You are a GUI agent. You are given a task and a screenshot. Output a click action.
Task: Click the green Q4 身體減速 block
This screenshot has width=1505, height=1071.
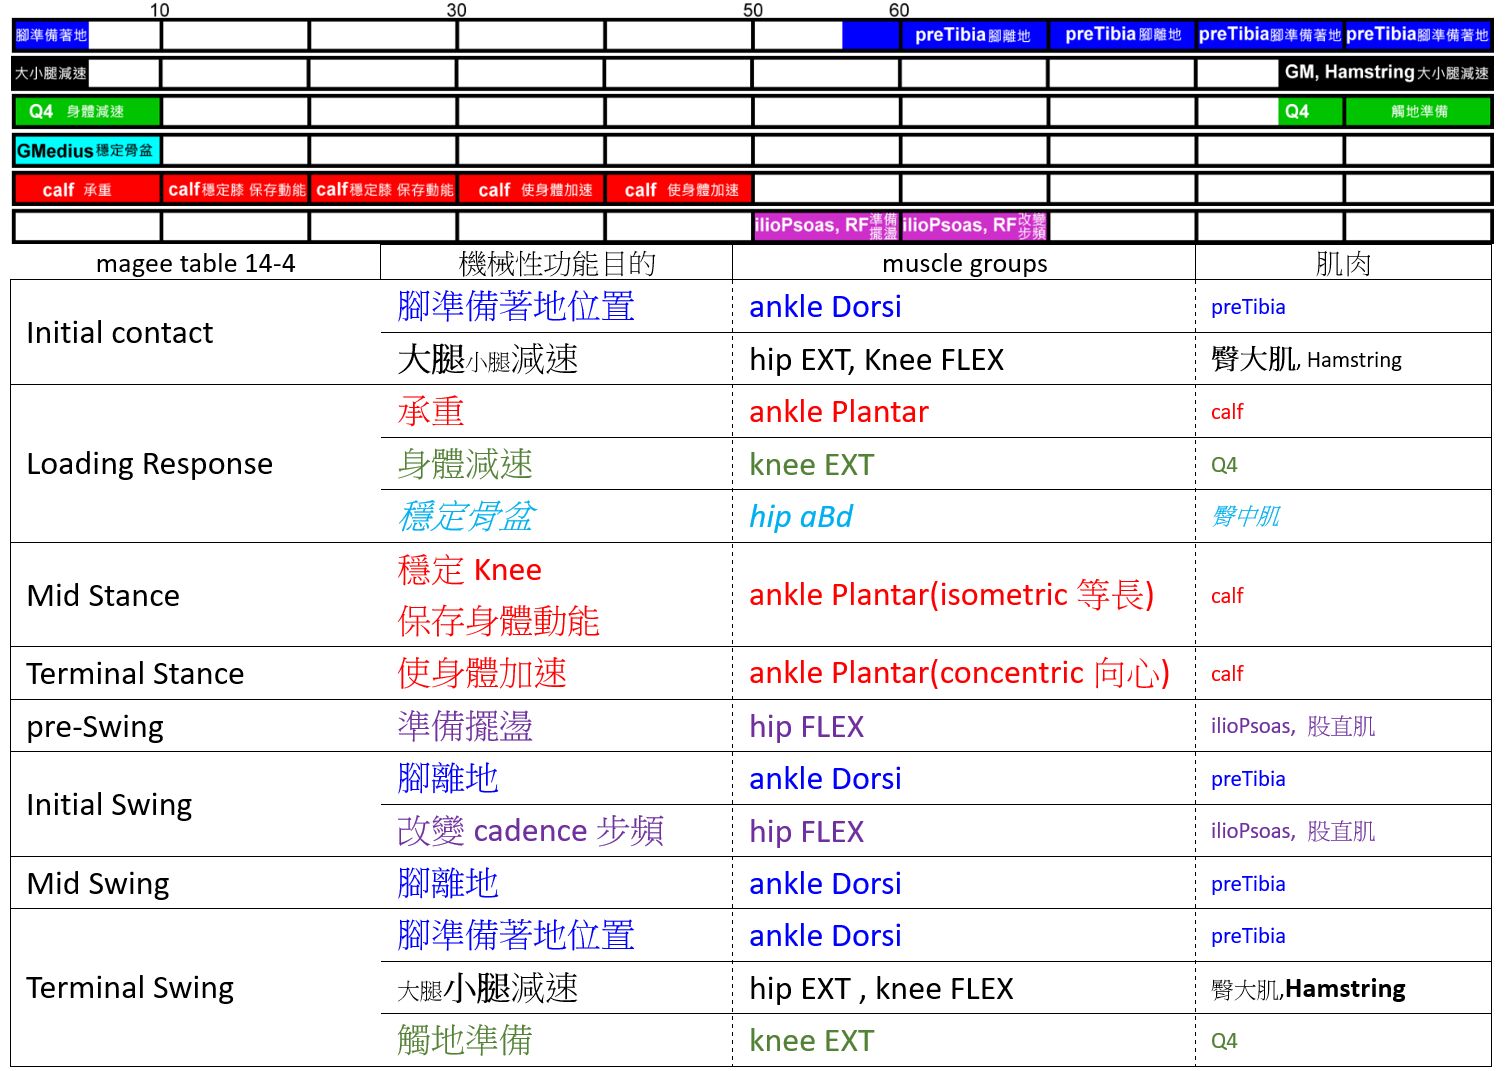86,111
